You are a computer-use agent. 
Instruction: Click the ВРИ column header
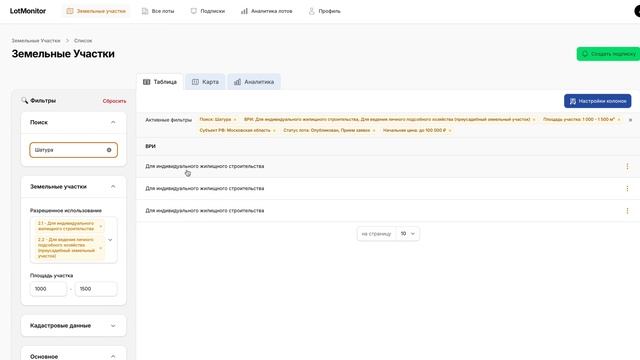pos(151,146)
